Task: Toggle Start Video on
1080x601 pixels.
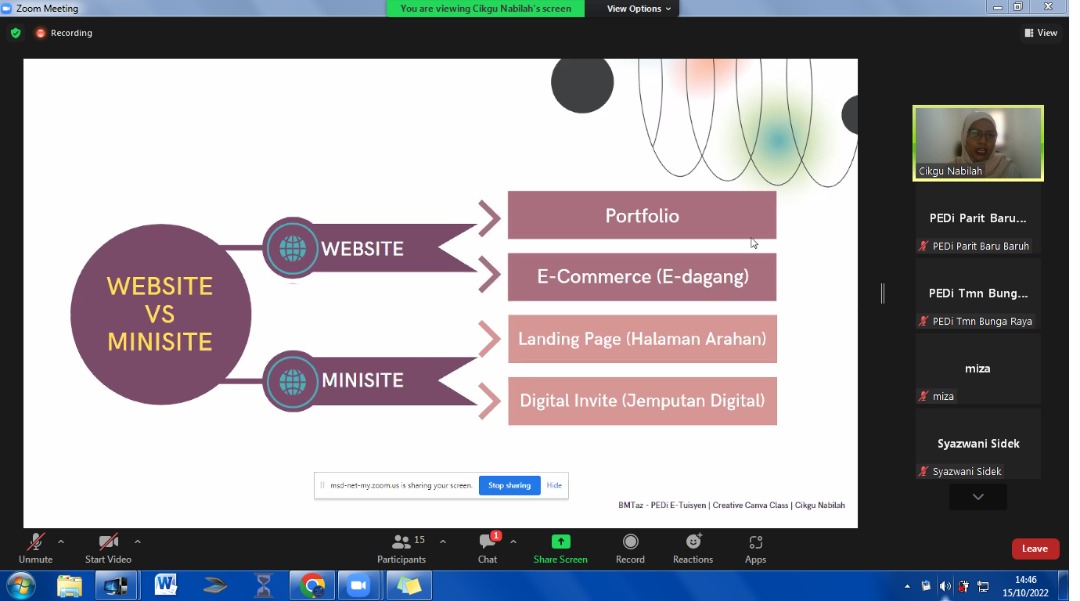Action: (x=108, y=547)
